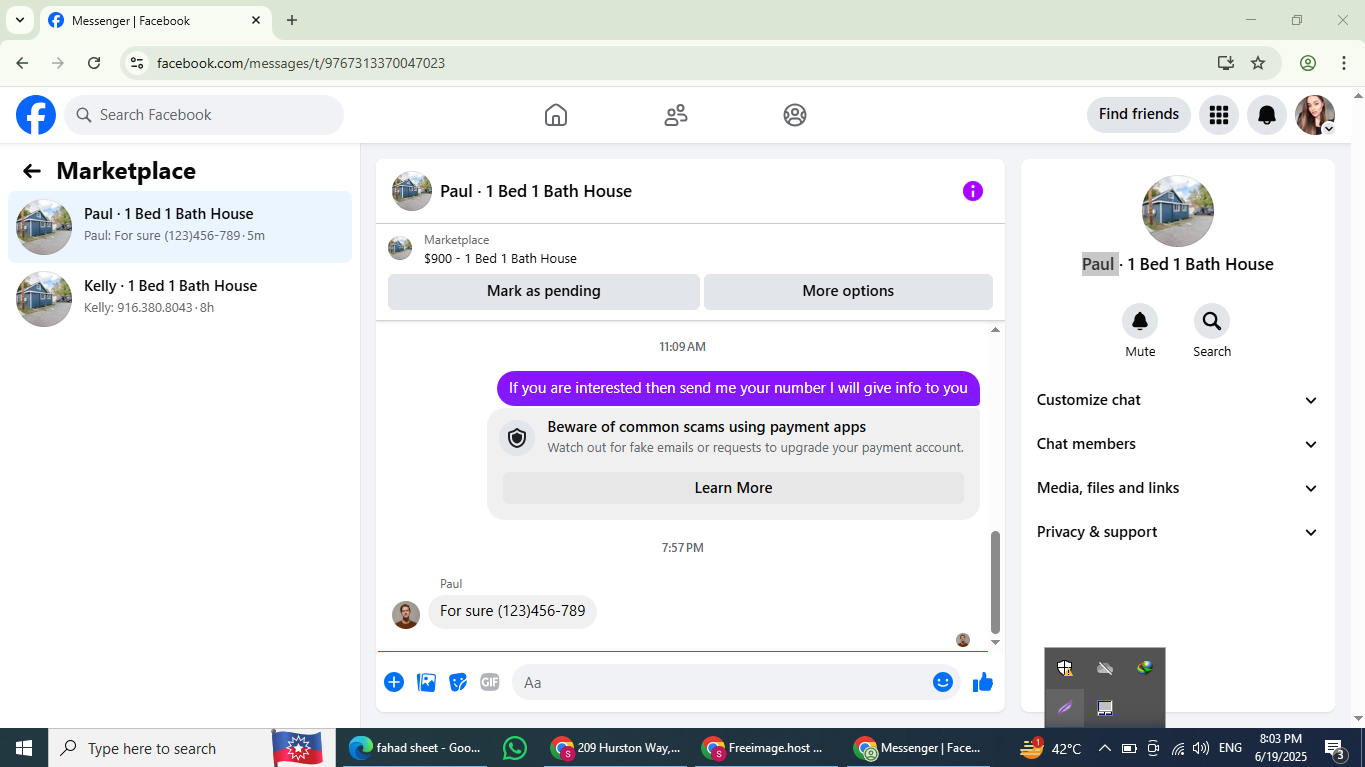
Task: Switch to the Messenger | Facebook tab
Action: click(156, 20)
